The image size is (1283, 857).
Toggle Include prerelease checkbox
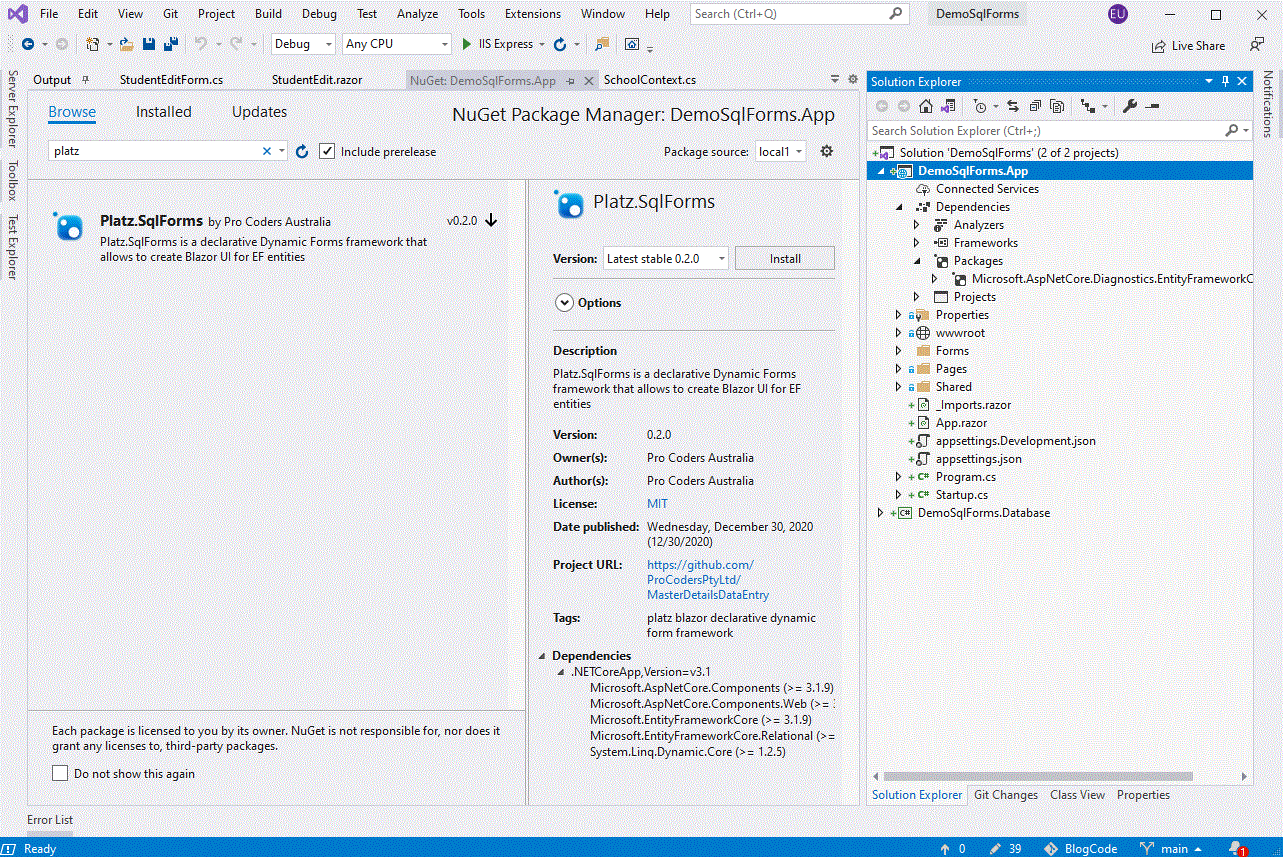[x=327, y=151]
